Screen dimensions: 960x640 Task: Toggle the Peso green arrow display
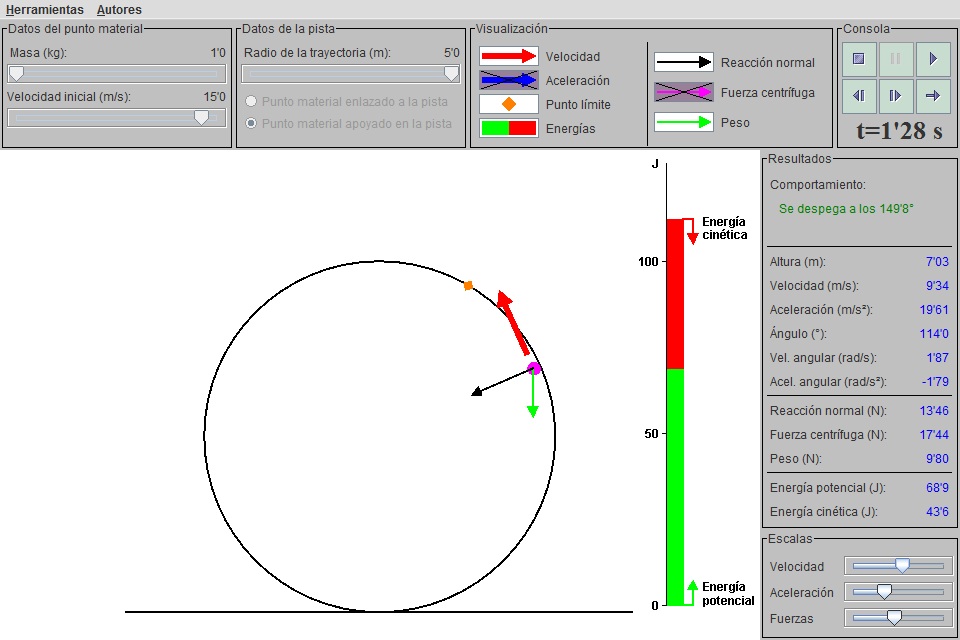pos(684,122)
